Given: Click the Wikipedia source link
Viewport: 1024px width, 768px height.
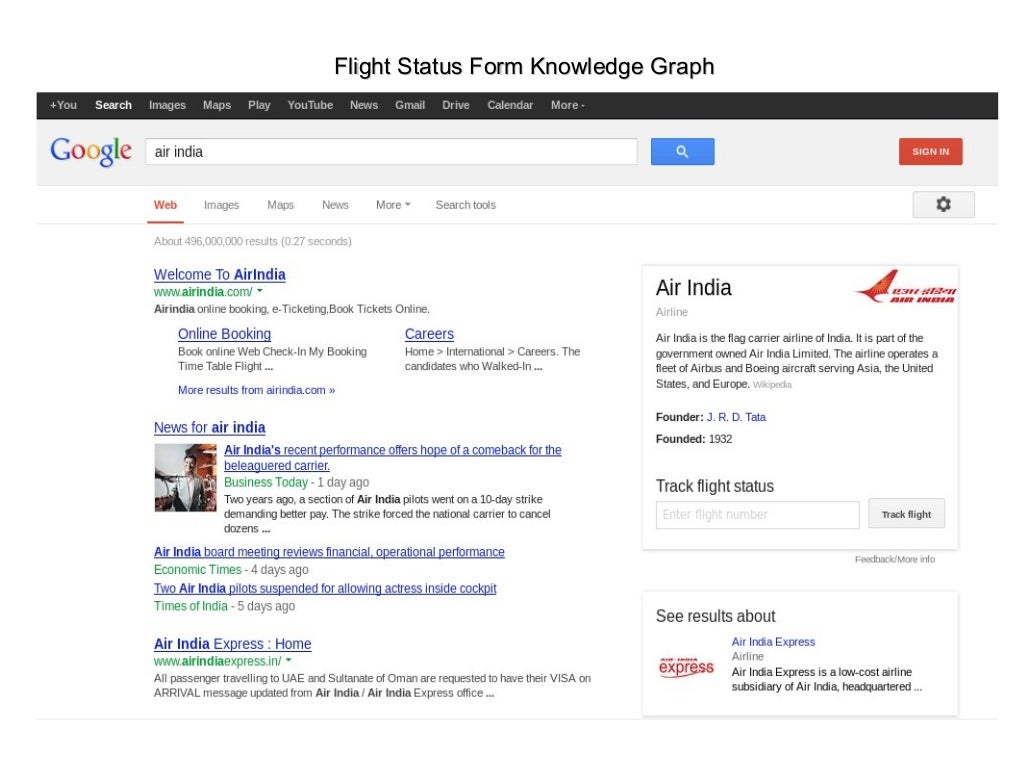Looking at the screenshot, I should point(772,385).
